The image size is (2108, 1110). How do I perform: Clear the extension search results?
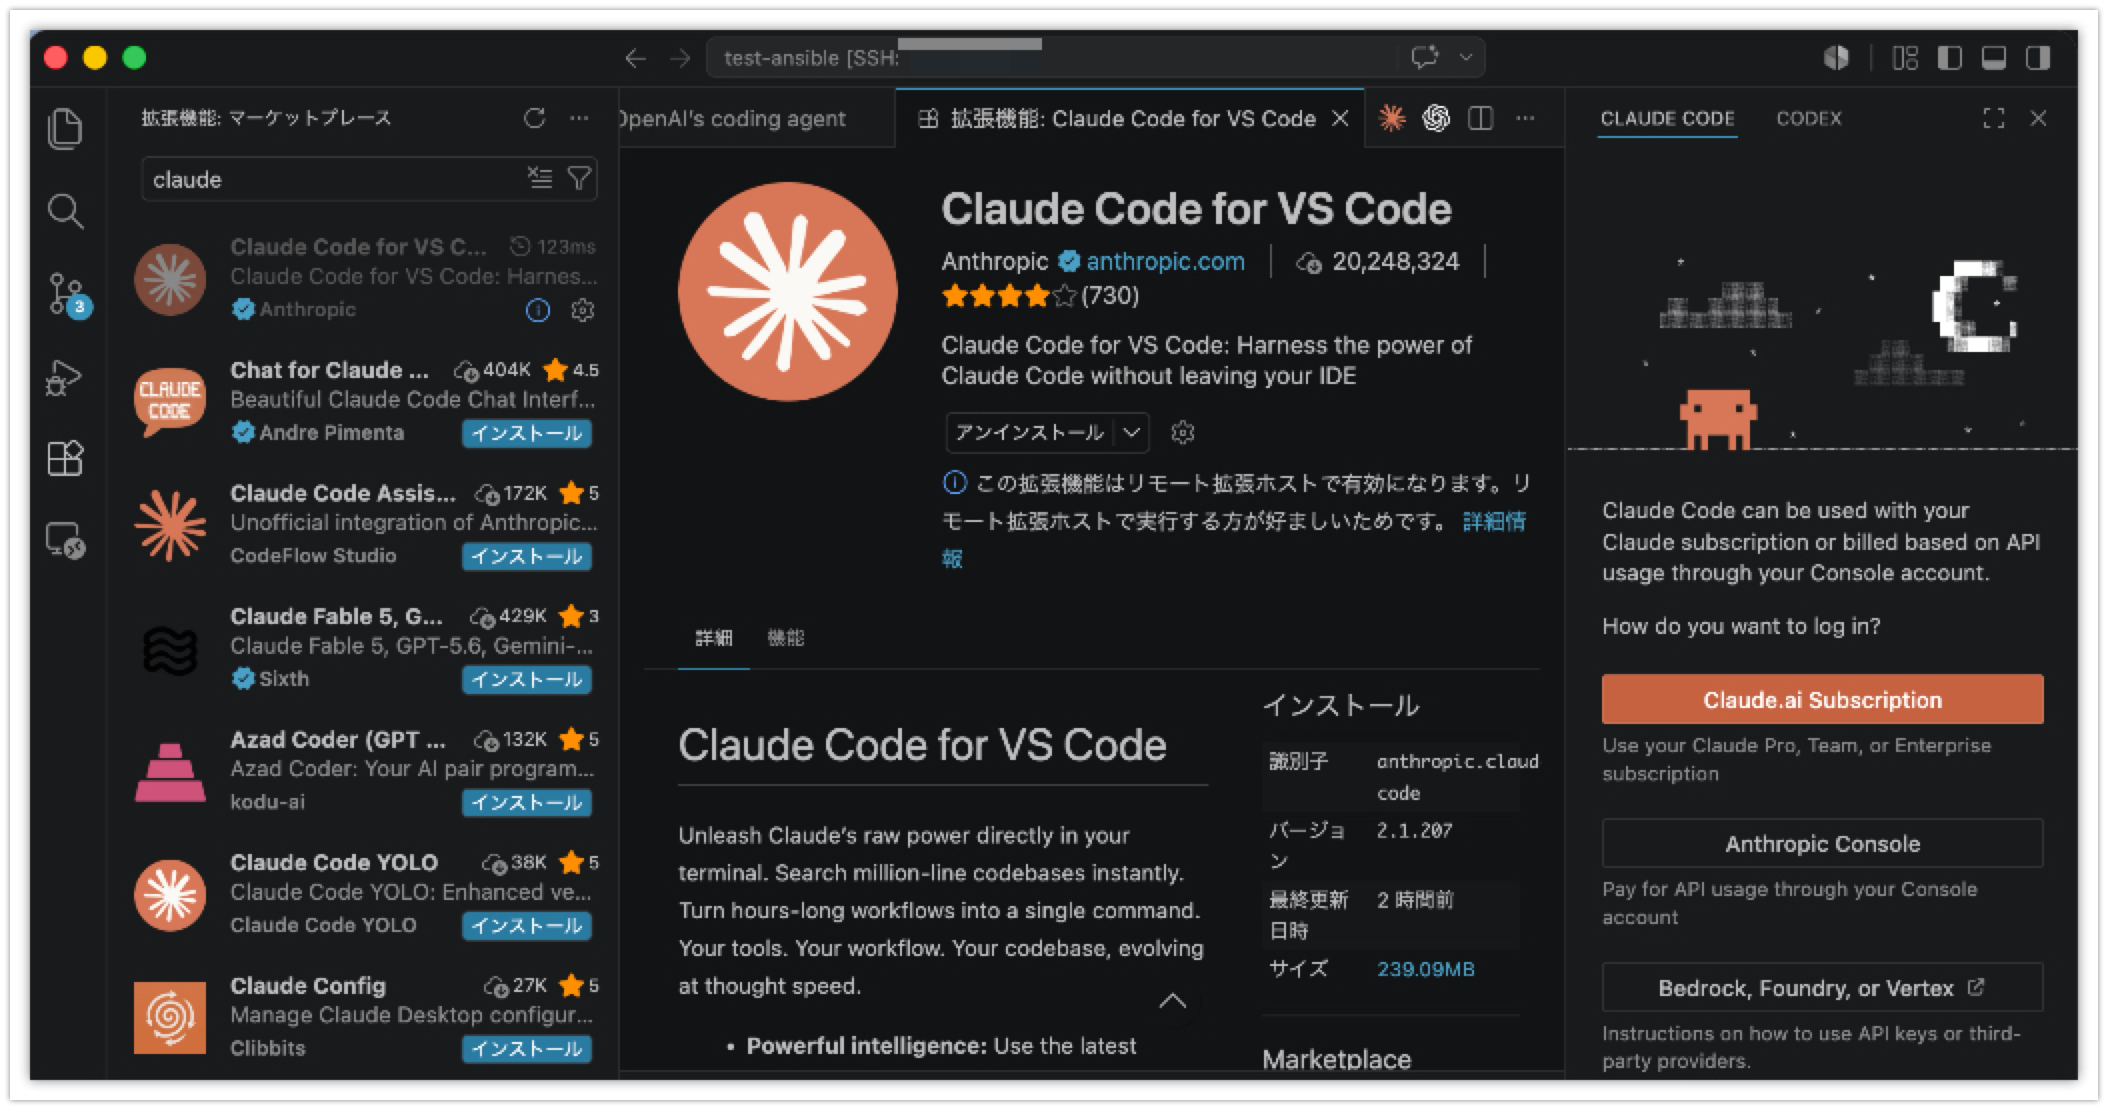click(540, 179)
